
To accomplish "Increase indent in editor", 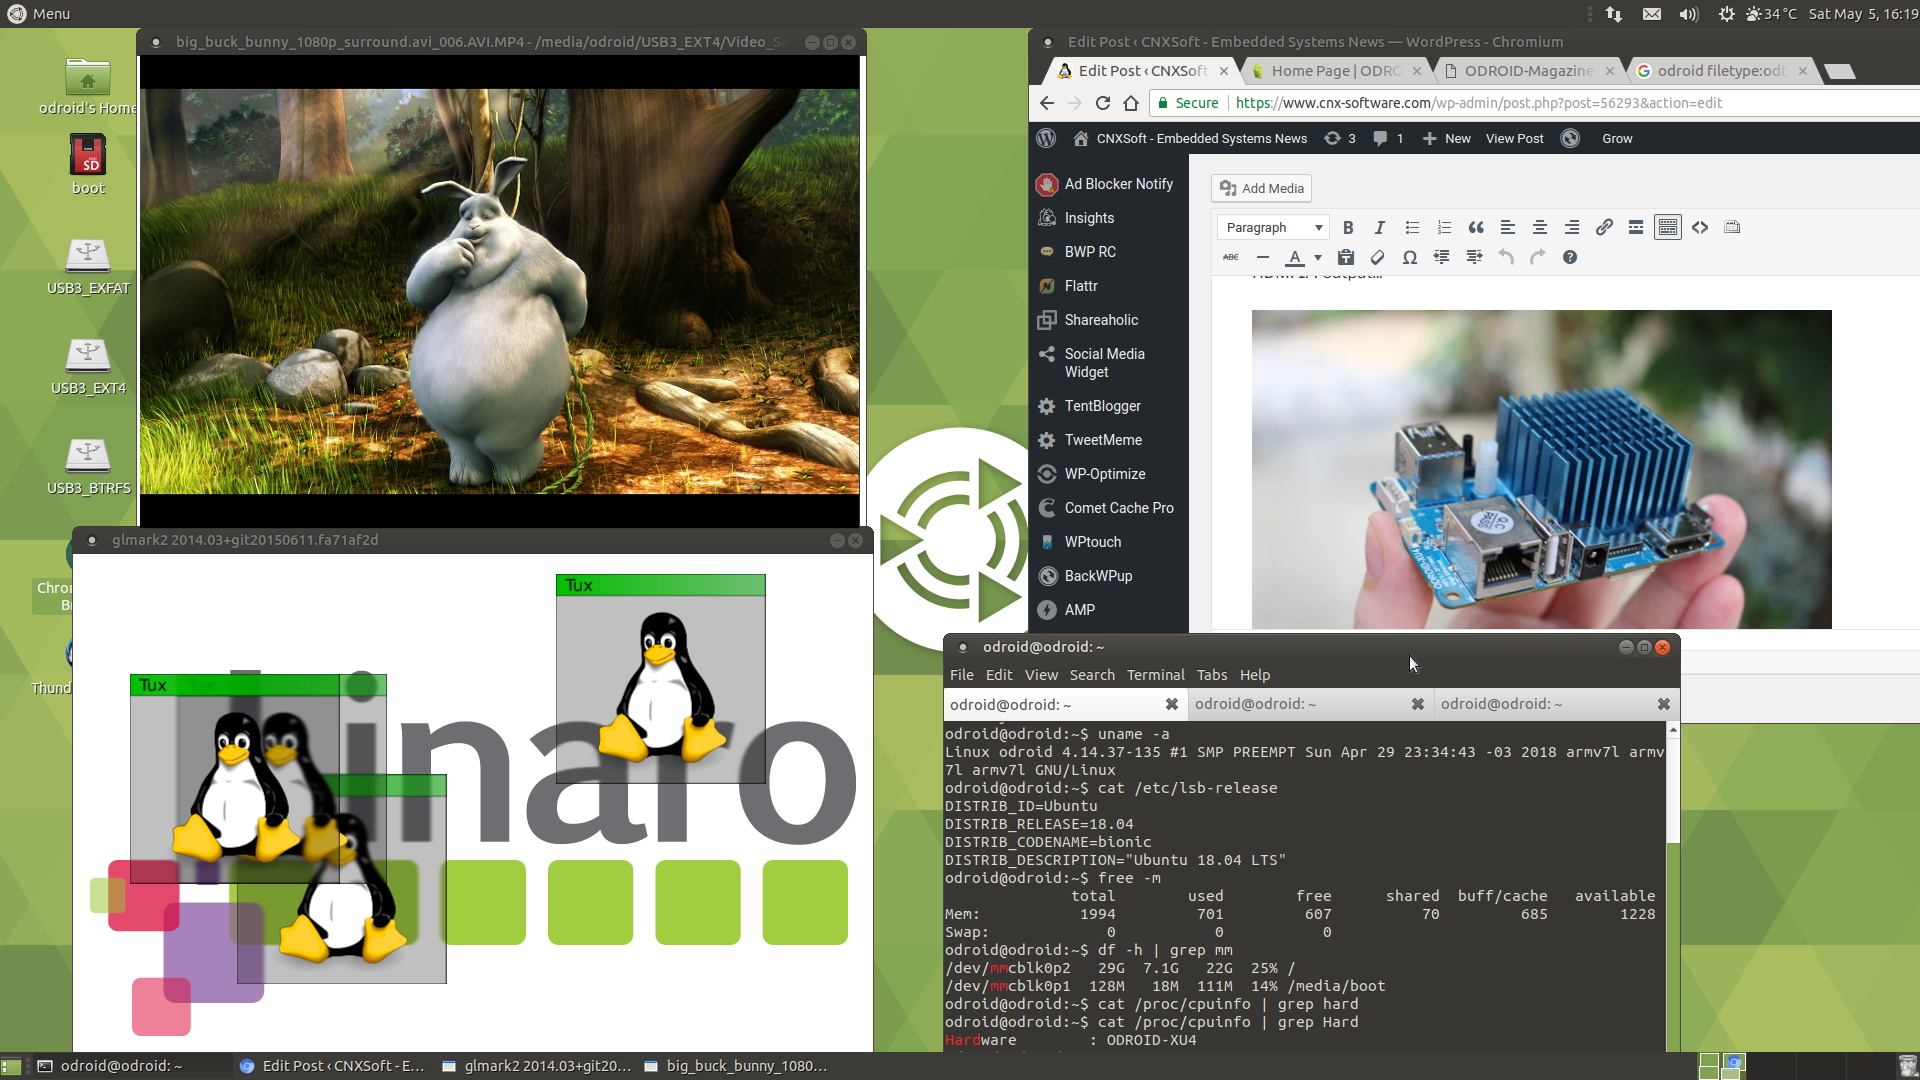I will [x=1474, y=258].
